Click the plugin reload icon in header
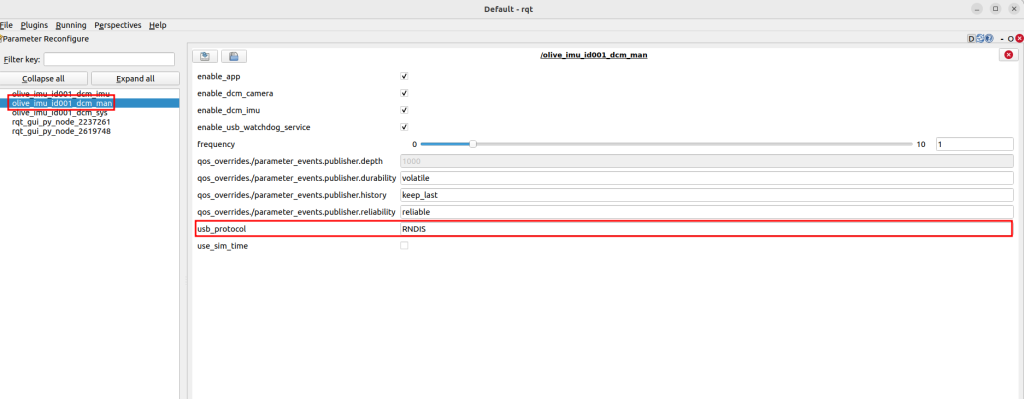This screenshot has width=1024, height=399. 980,39
